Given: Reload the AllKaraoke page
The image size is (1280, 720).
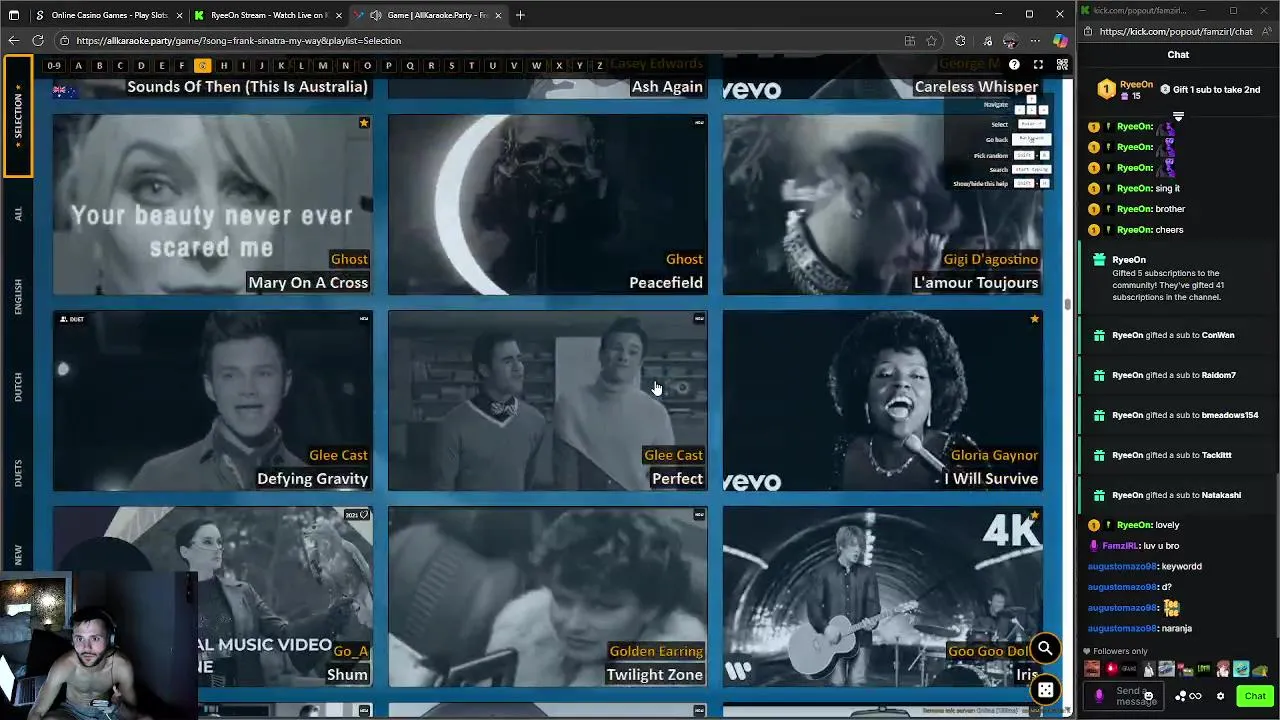Looking at the screenshot, I should pos(38,41).
